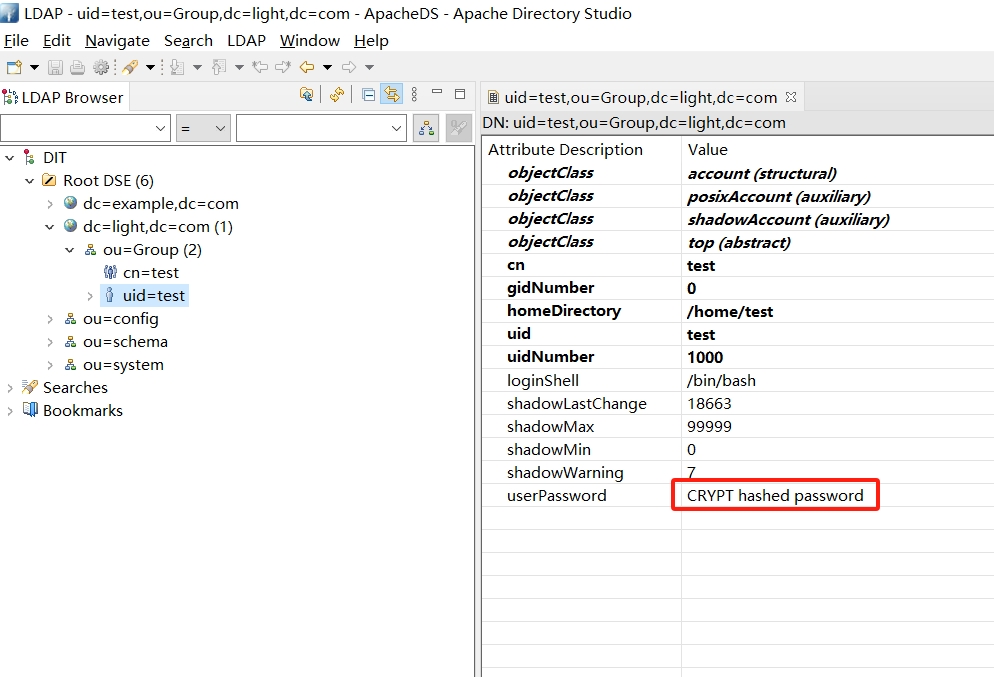Open the quick search attribute dropdown
This screenshot has width=994, height=677.
85,128
